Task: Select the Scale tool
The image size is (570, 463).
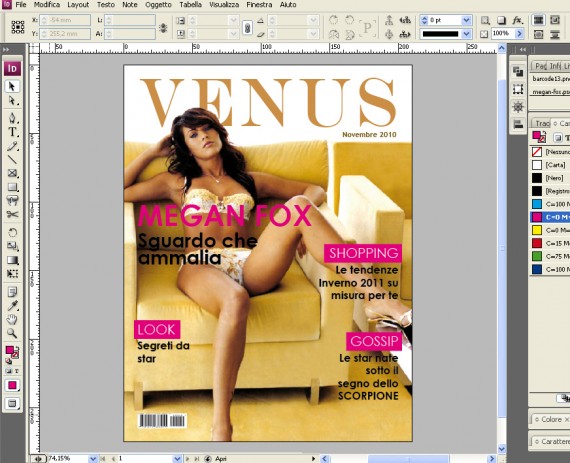Action: pyautogui.click(x=12, y=246)
